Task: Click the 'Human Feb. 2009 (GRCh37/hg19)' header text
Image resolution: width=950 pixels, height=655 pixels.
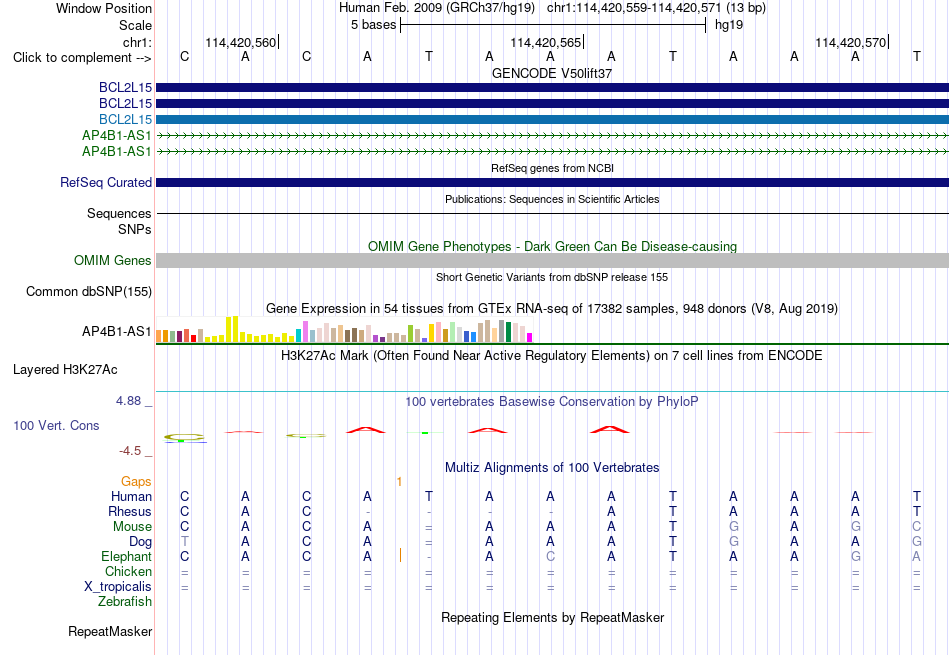Action: tap(437, 8)
